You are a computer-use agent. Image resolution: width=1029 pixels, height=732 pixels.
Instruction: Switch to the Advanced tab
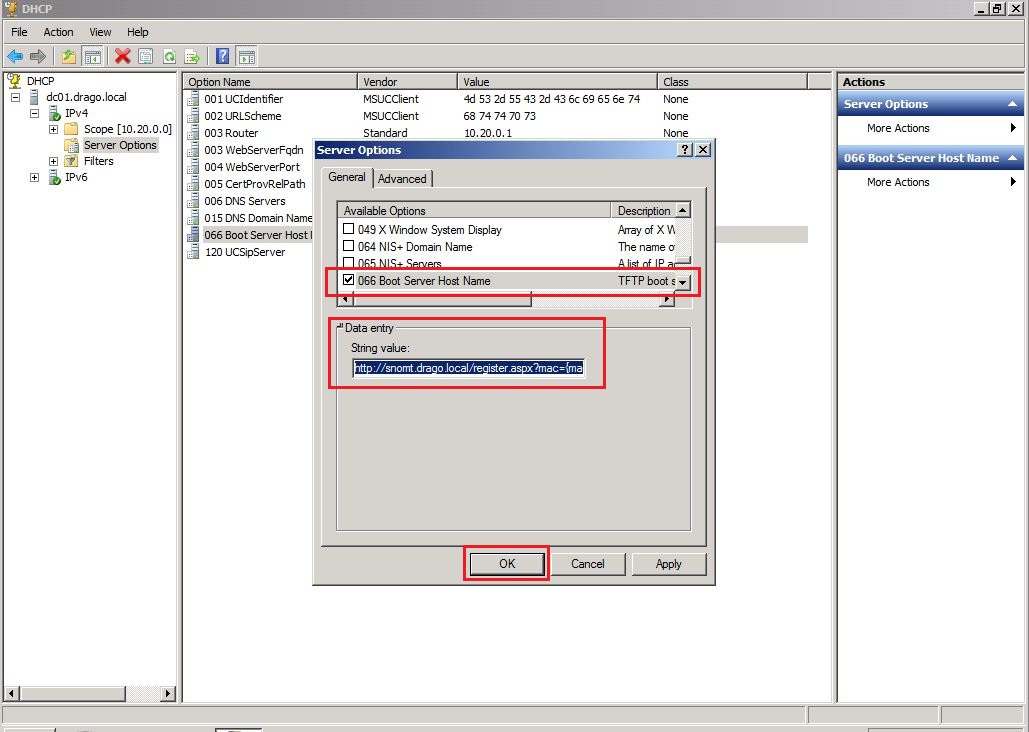coord(403,178)
